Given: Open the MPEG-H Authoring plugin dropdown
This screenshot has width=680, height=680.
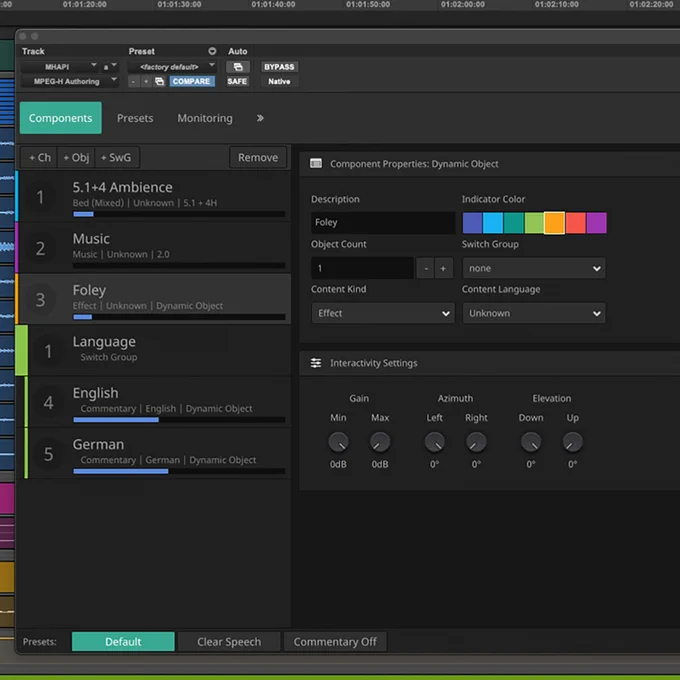Looking at the screenshot, I should tap(69, 81).
